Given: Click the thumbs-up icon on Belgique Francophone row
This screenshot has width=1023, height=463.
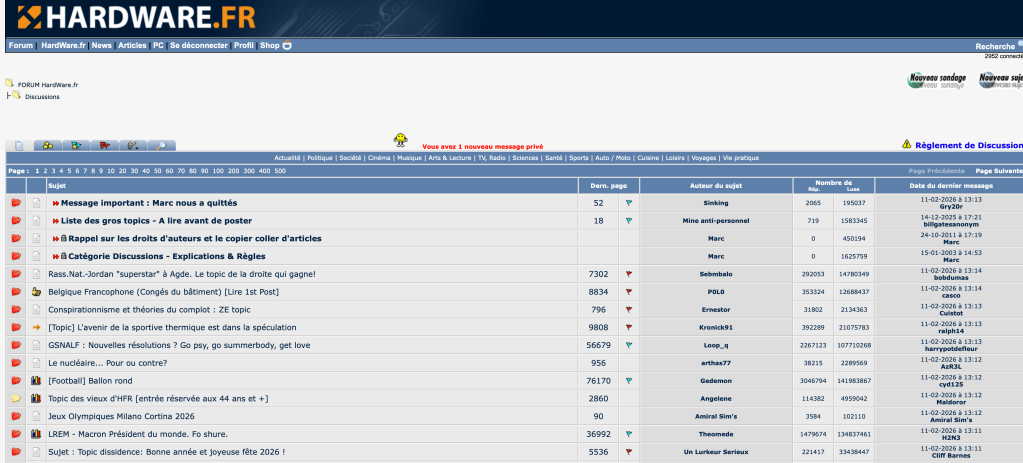Looking at the screenshot, I should [x=36, y=291].
